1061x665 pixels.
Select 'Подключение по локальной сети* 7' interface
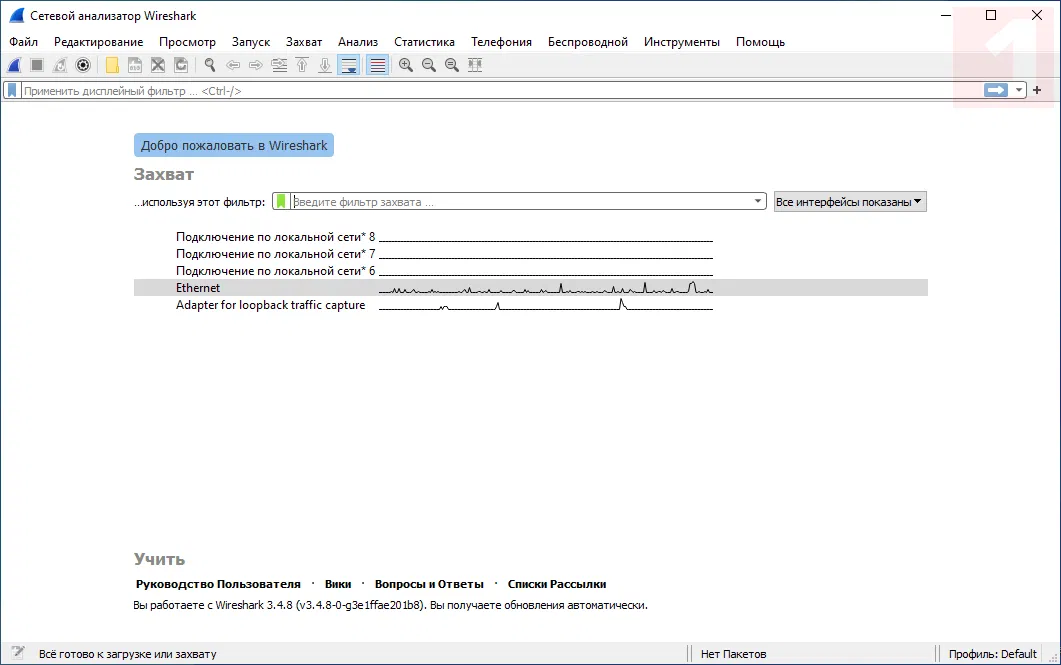[x=530, y=254]
